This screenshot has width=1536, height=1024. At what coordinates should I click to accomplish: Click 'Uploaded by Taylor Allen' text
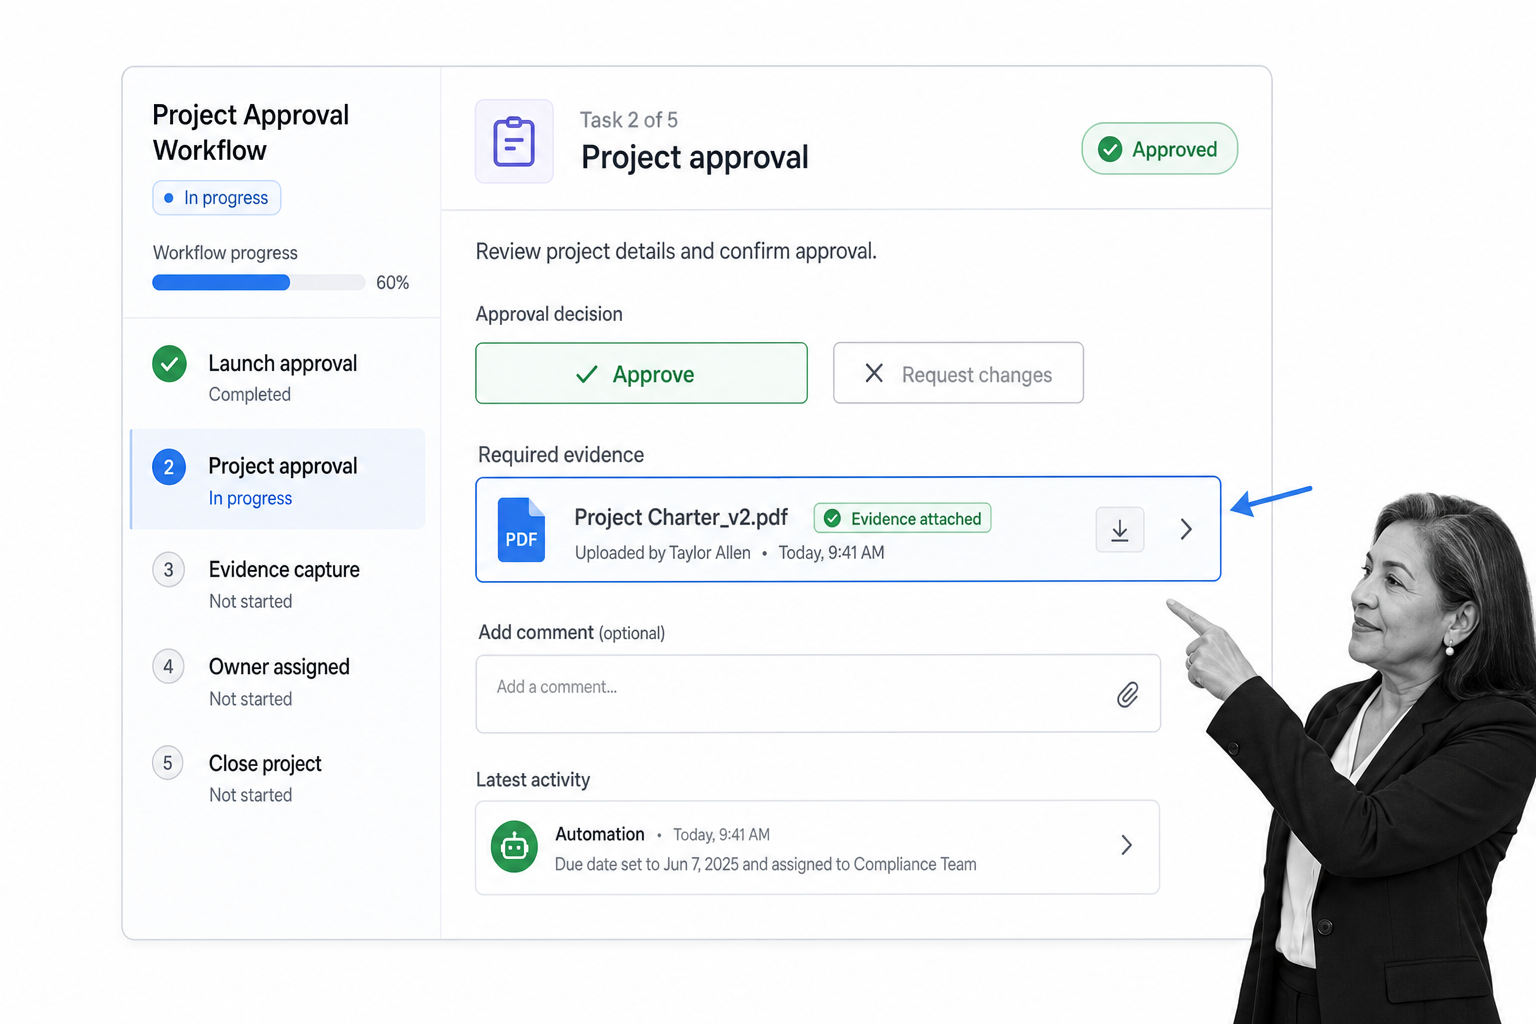[x=662, y=553]
